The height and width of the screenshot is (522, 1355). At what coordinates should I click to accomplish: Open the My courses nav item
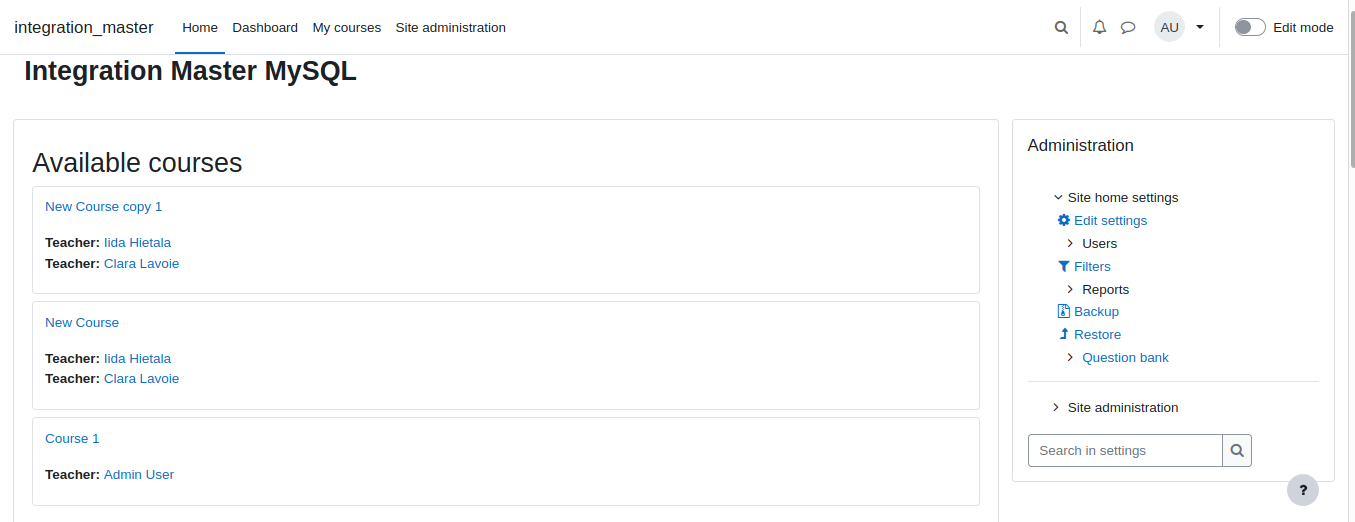click(347, 28)
